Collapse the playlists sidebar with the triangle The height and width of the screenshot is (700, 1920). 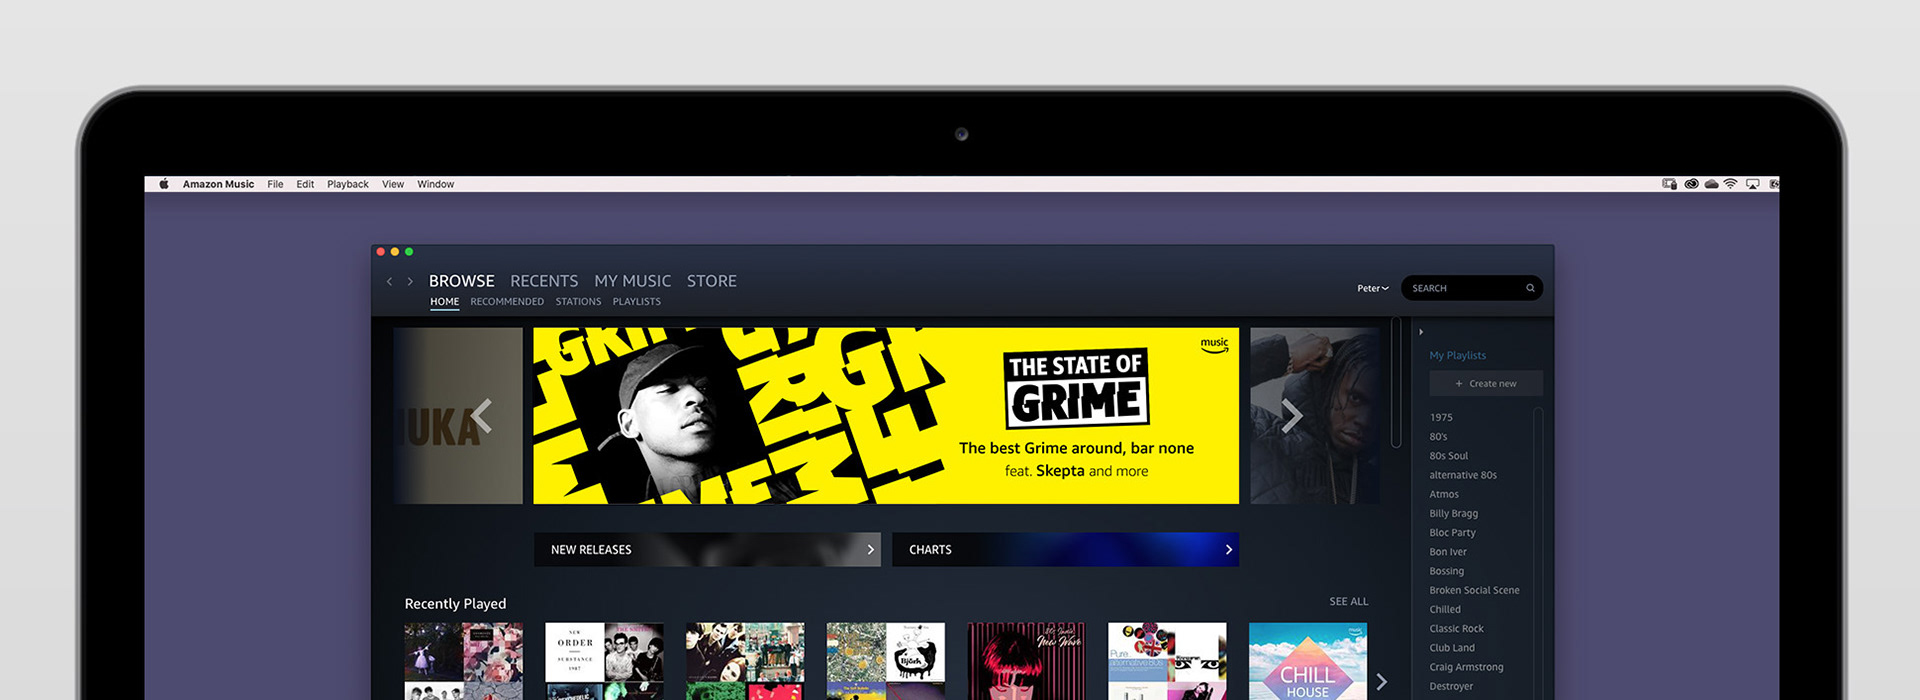coord(1421,332)
